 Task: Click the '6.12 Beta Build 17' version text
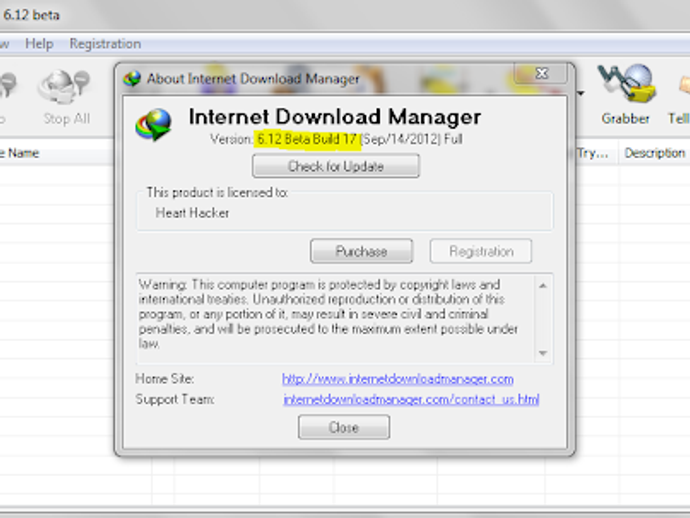pos(307,139)
